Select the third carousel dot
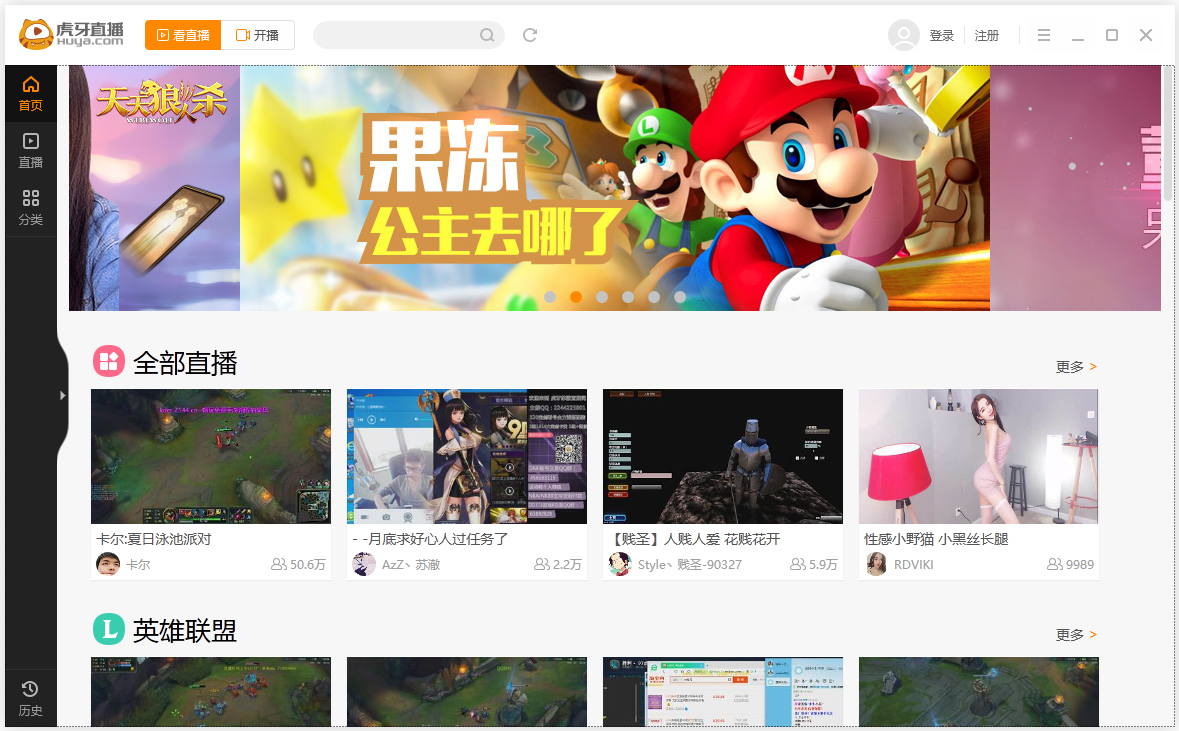Viewport: 1179px width, 731px height. pos(602,297)
